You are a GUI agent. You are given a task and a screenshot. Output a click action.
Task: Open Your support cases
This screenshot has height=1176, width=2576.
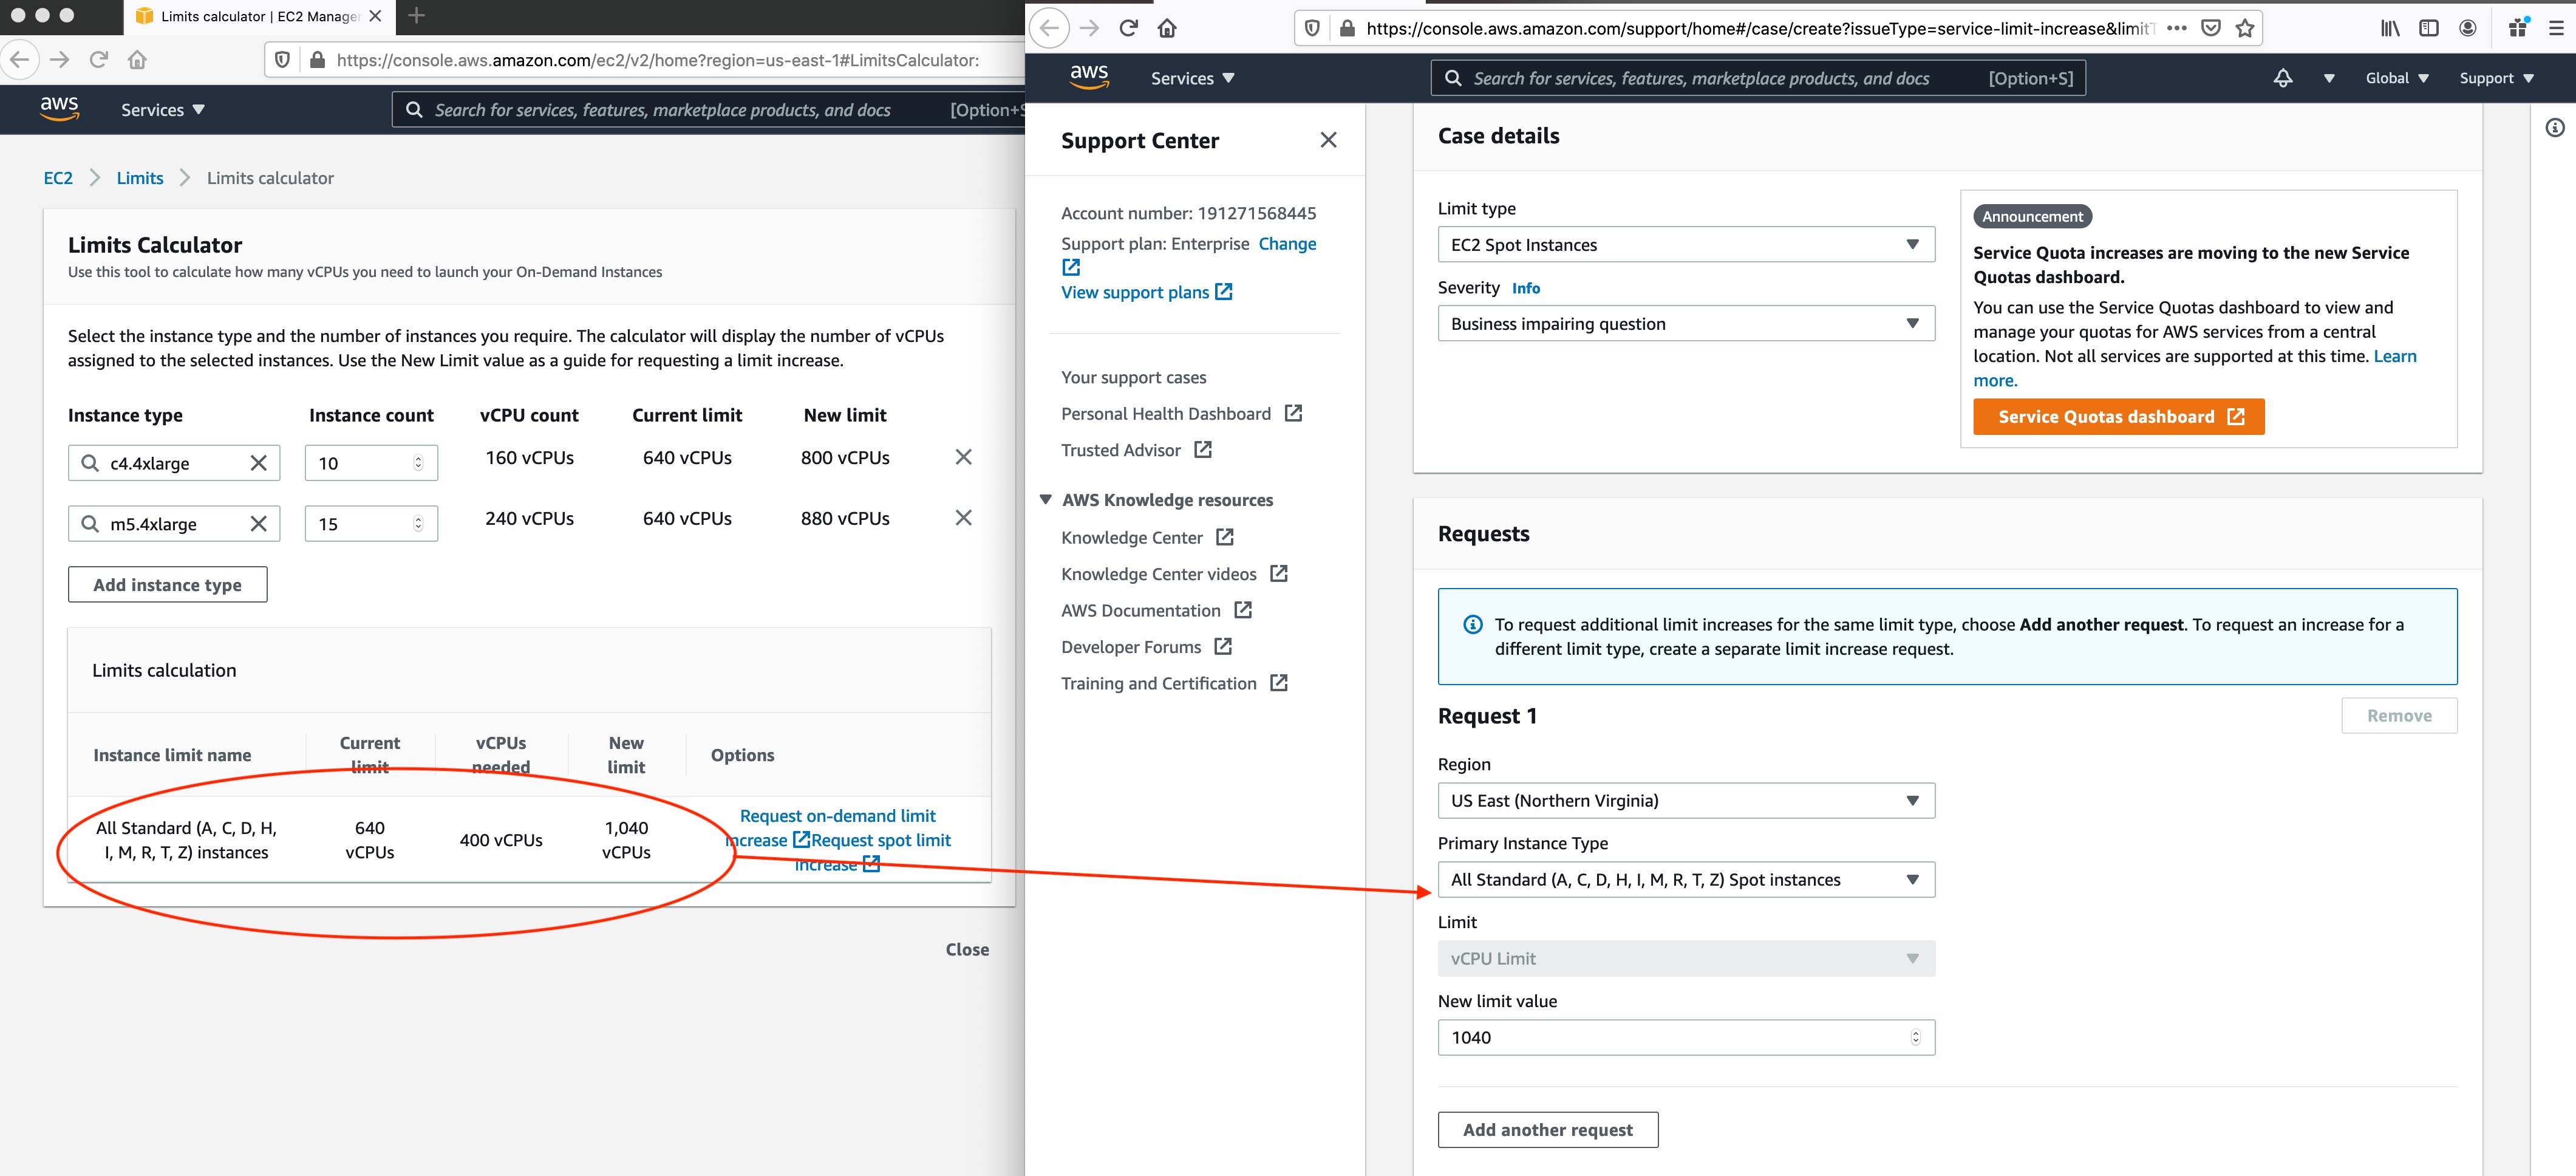click(x=1133, y=378)
